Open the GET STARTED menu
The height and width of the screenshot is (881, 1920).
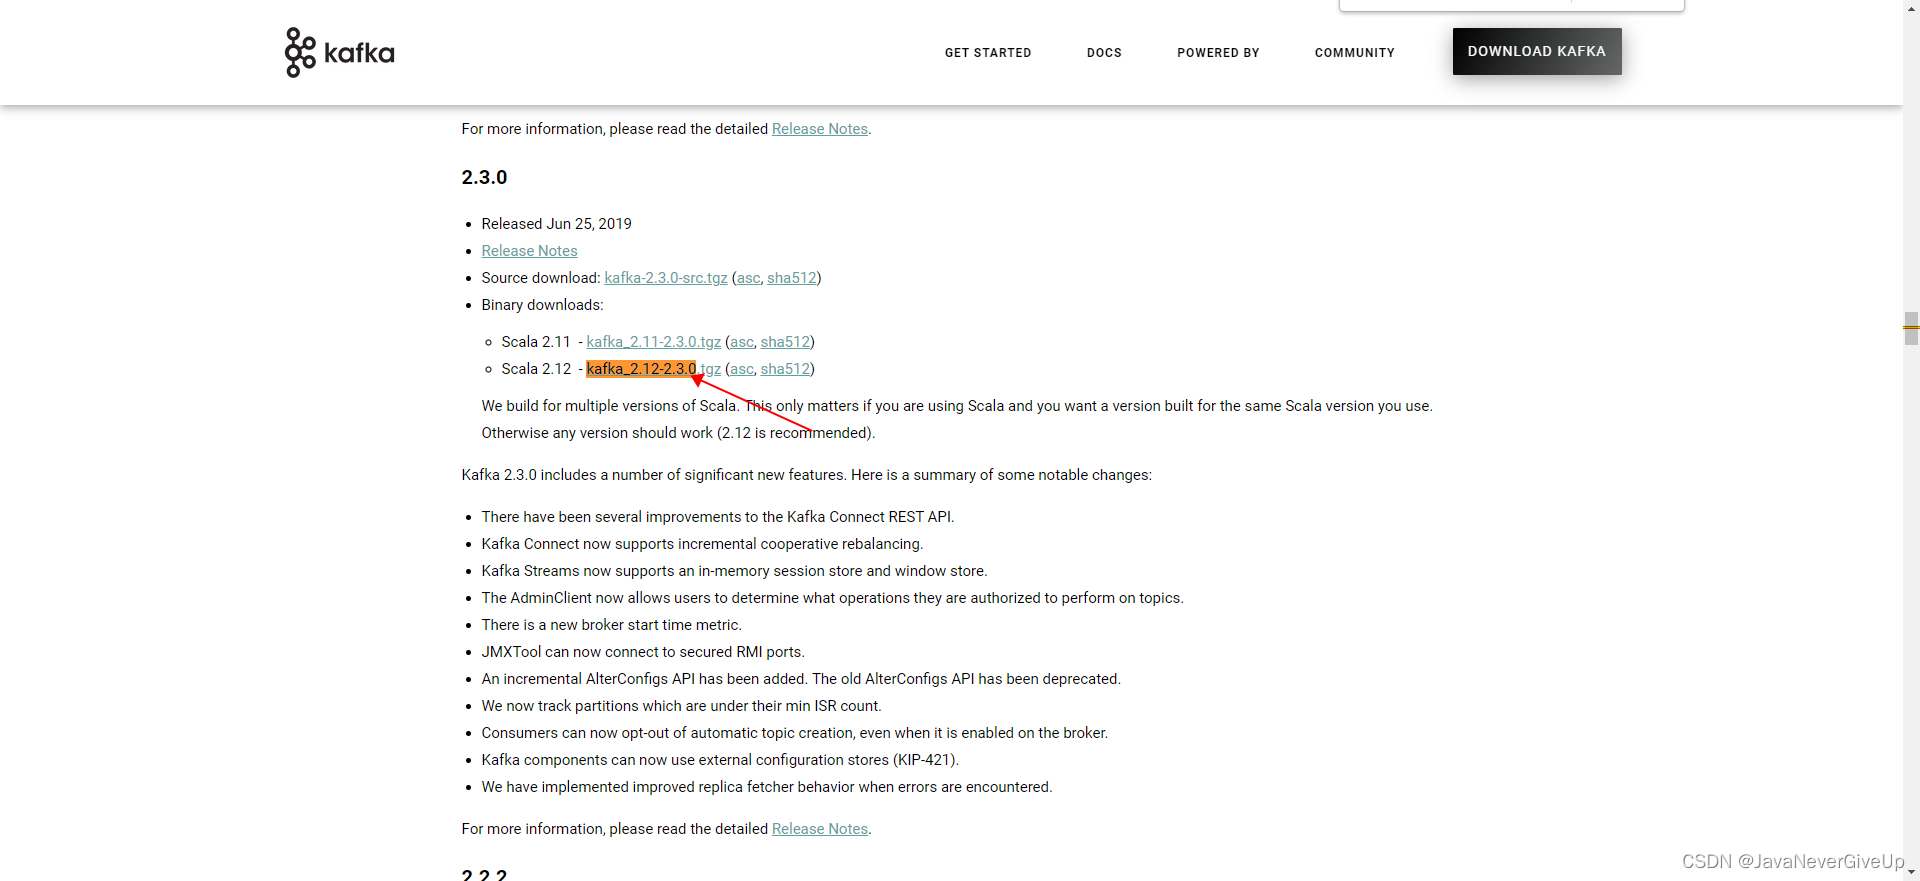pos(988,53)
